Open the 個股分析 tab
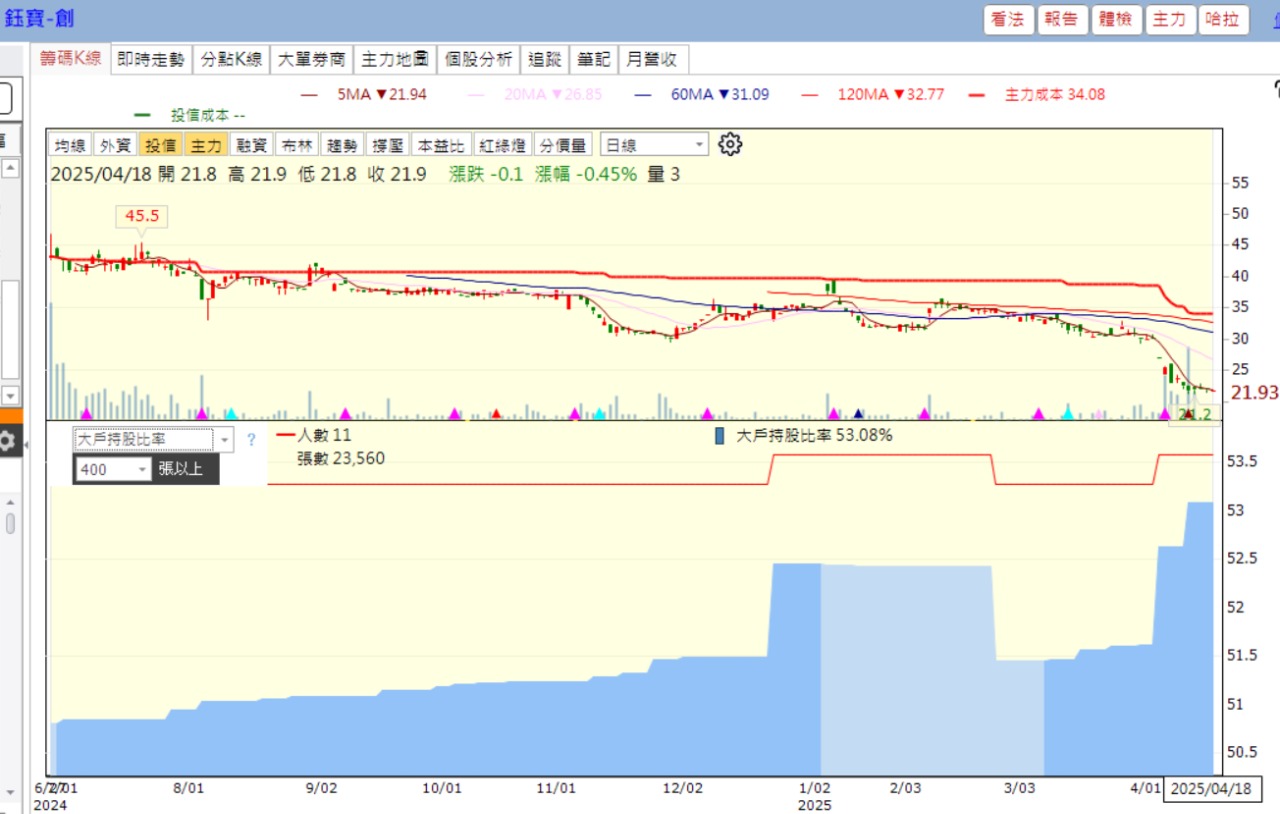This screenshot has height=814, width=1280. [478, 59]
